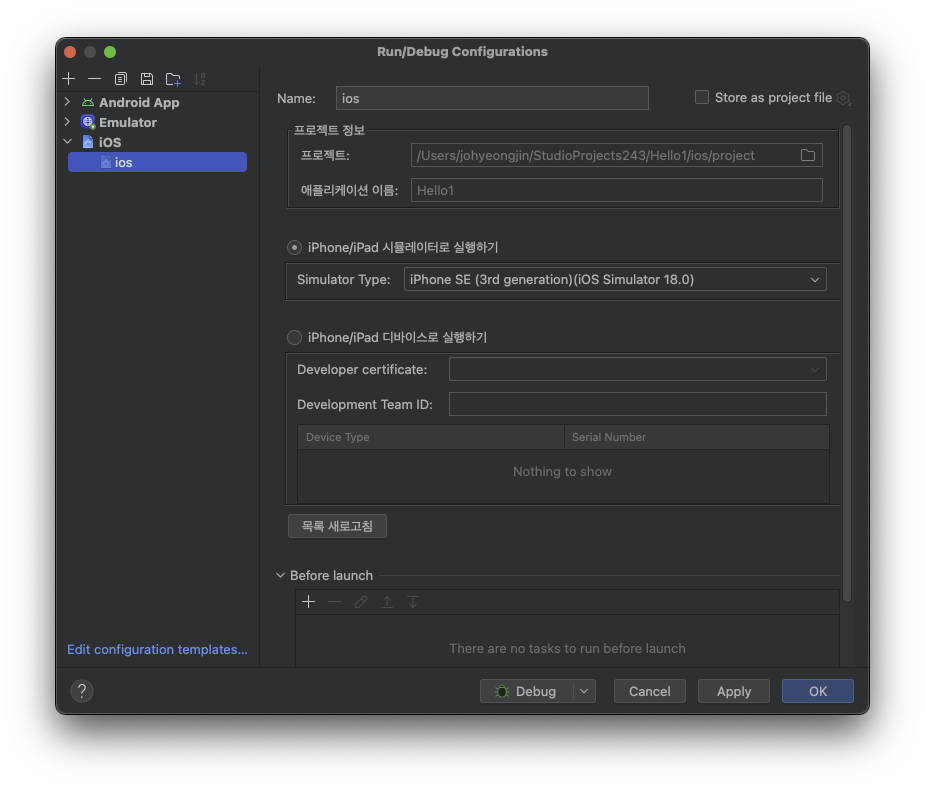This screenshot has width=925, height=788.
Task: Create a new configuration folder
Action: [x=173, y=78]
